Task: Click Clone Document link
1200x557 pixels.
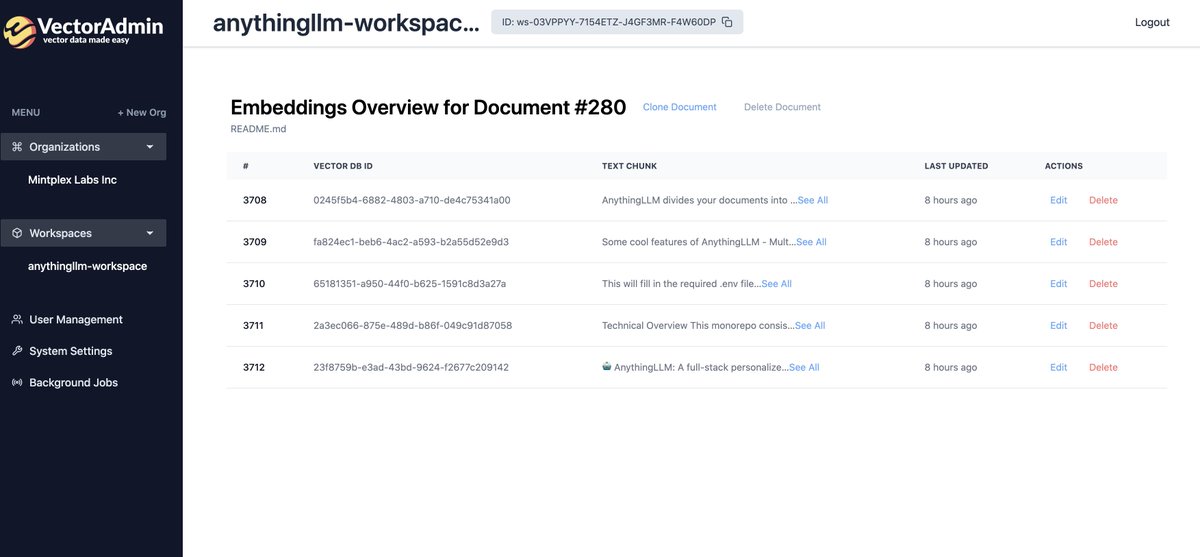Action: coord(680,107)
